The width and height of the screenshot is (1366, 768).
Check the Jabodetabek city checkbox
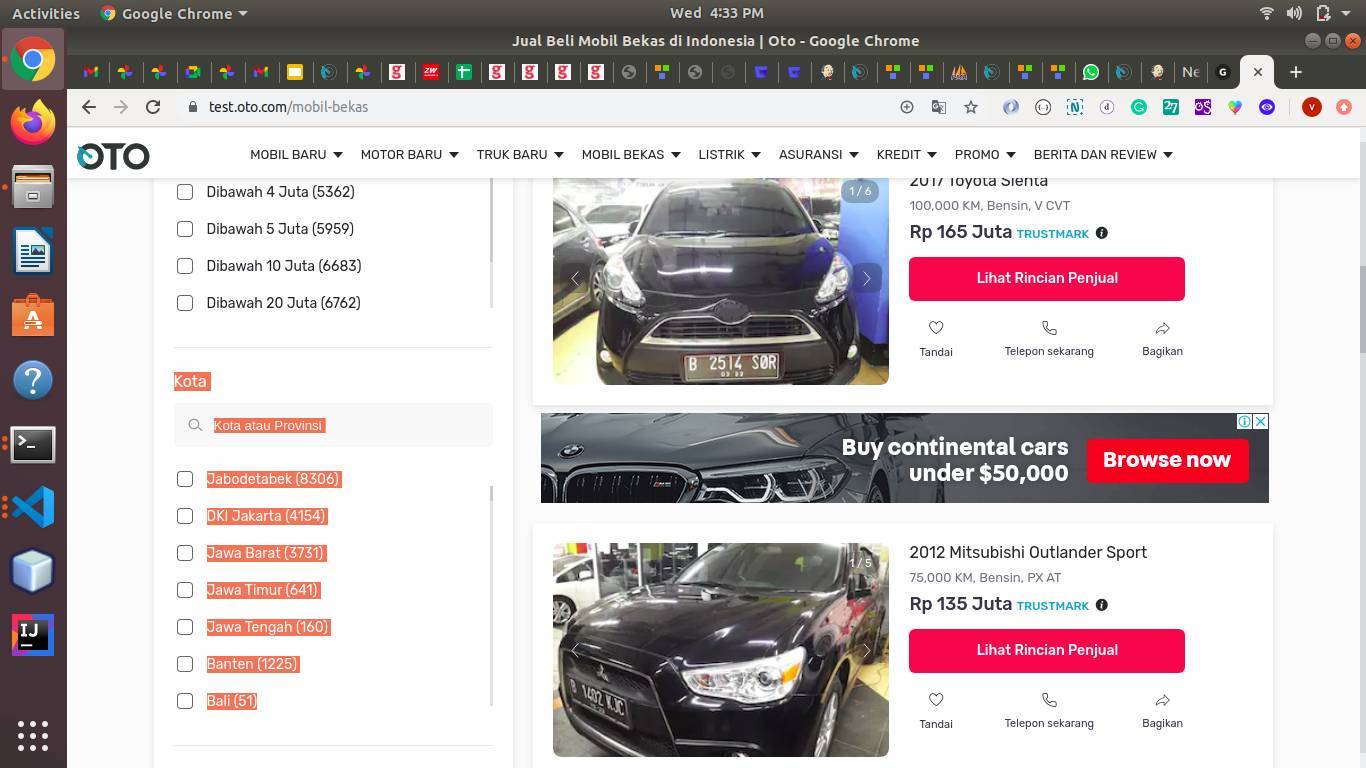[x=185, y=479]
